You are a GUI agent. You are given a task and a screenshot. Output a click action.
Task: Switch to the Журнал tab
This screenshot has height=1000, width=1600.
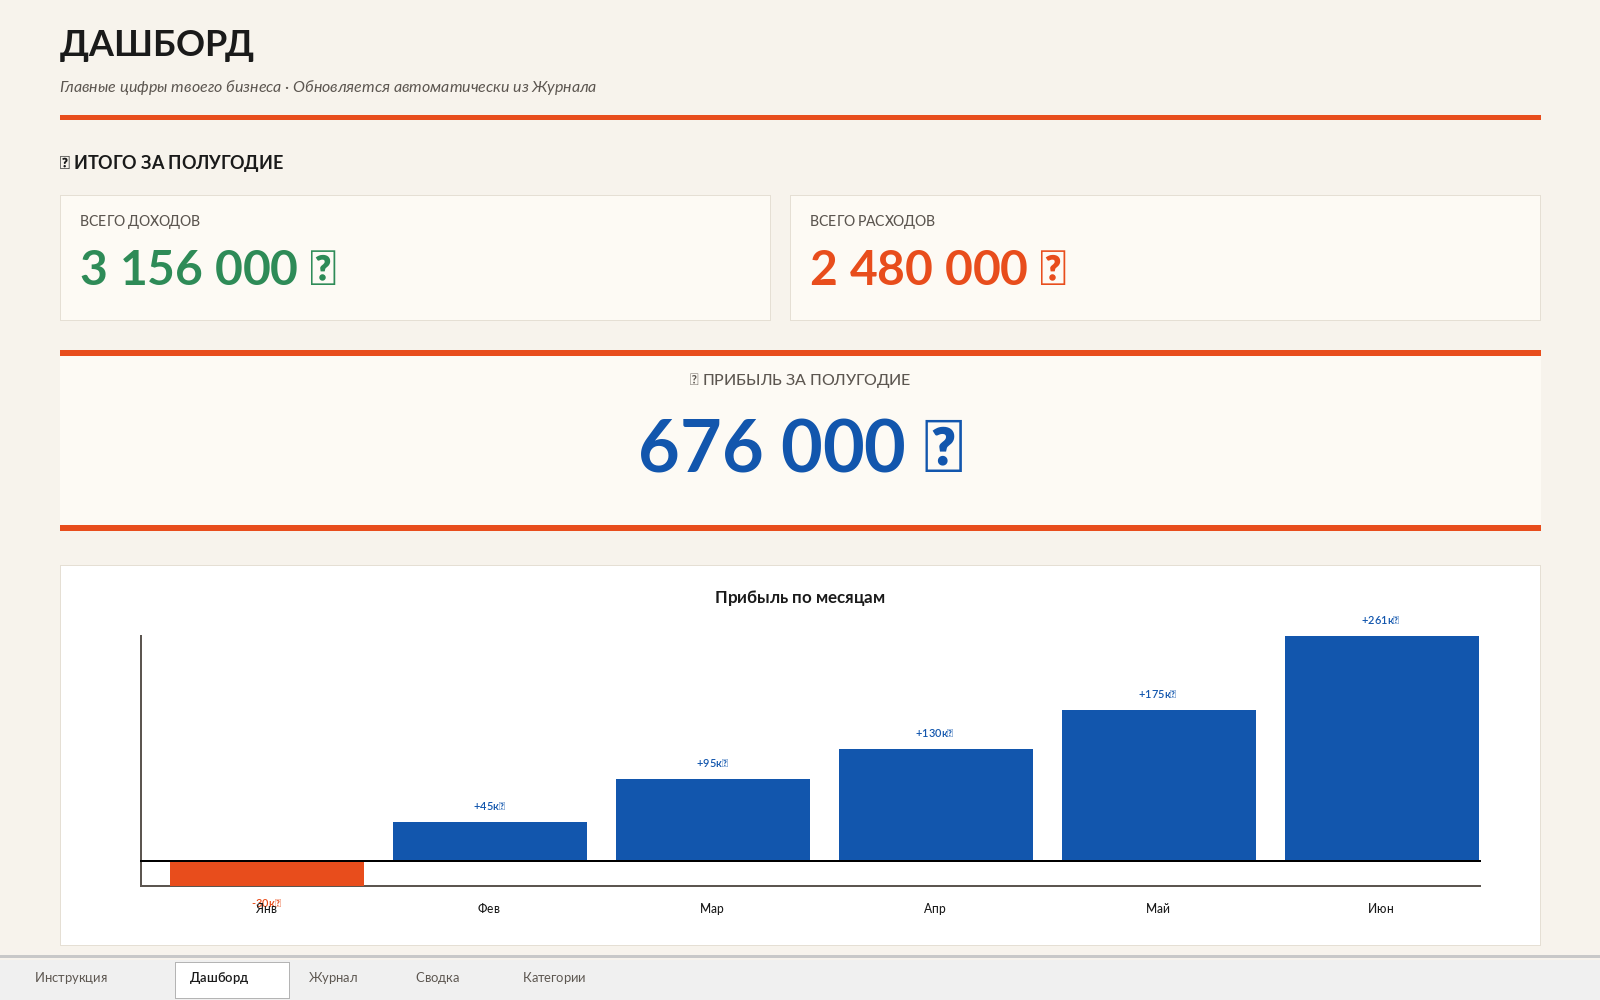[x=333, y=978]
